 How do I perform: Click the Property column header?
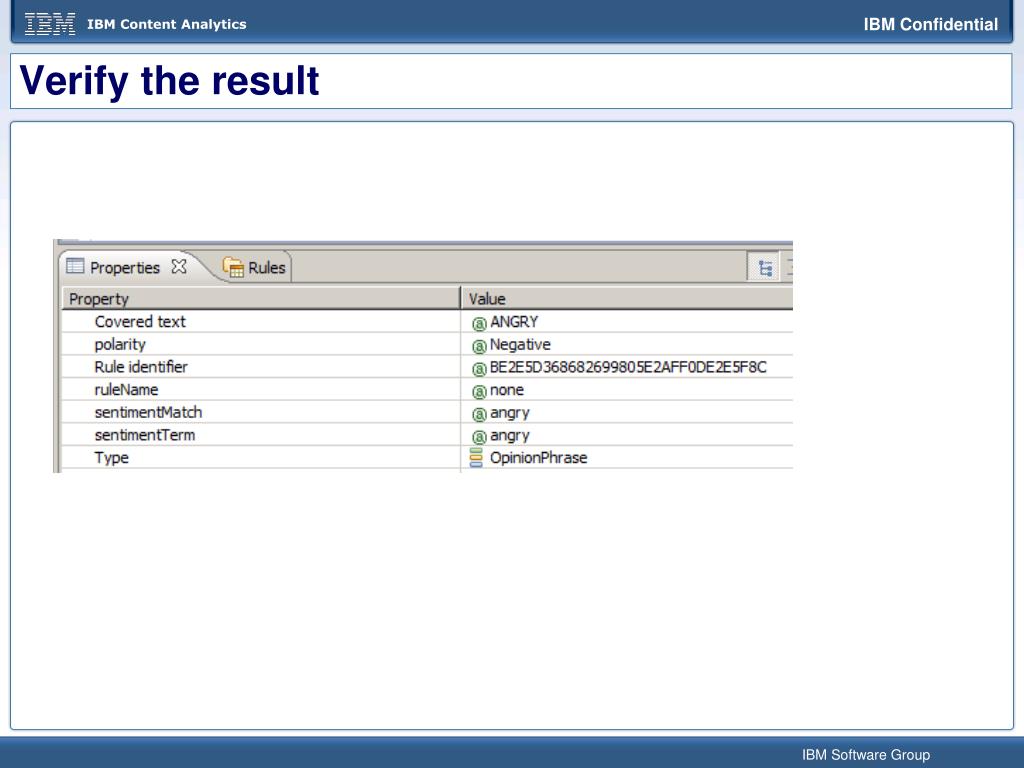261,298
